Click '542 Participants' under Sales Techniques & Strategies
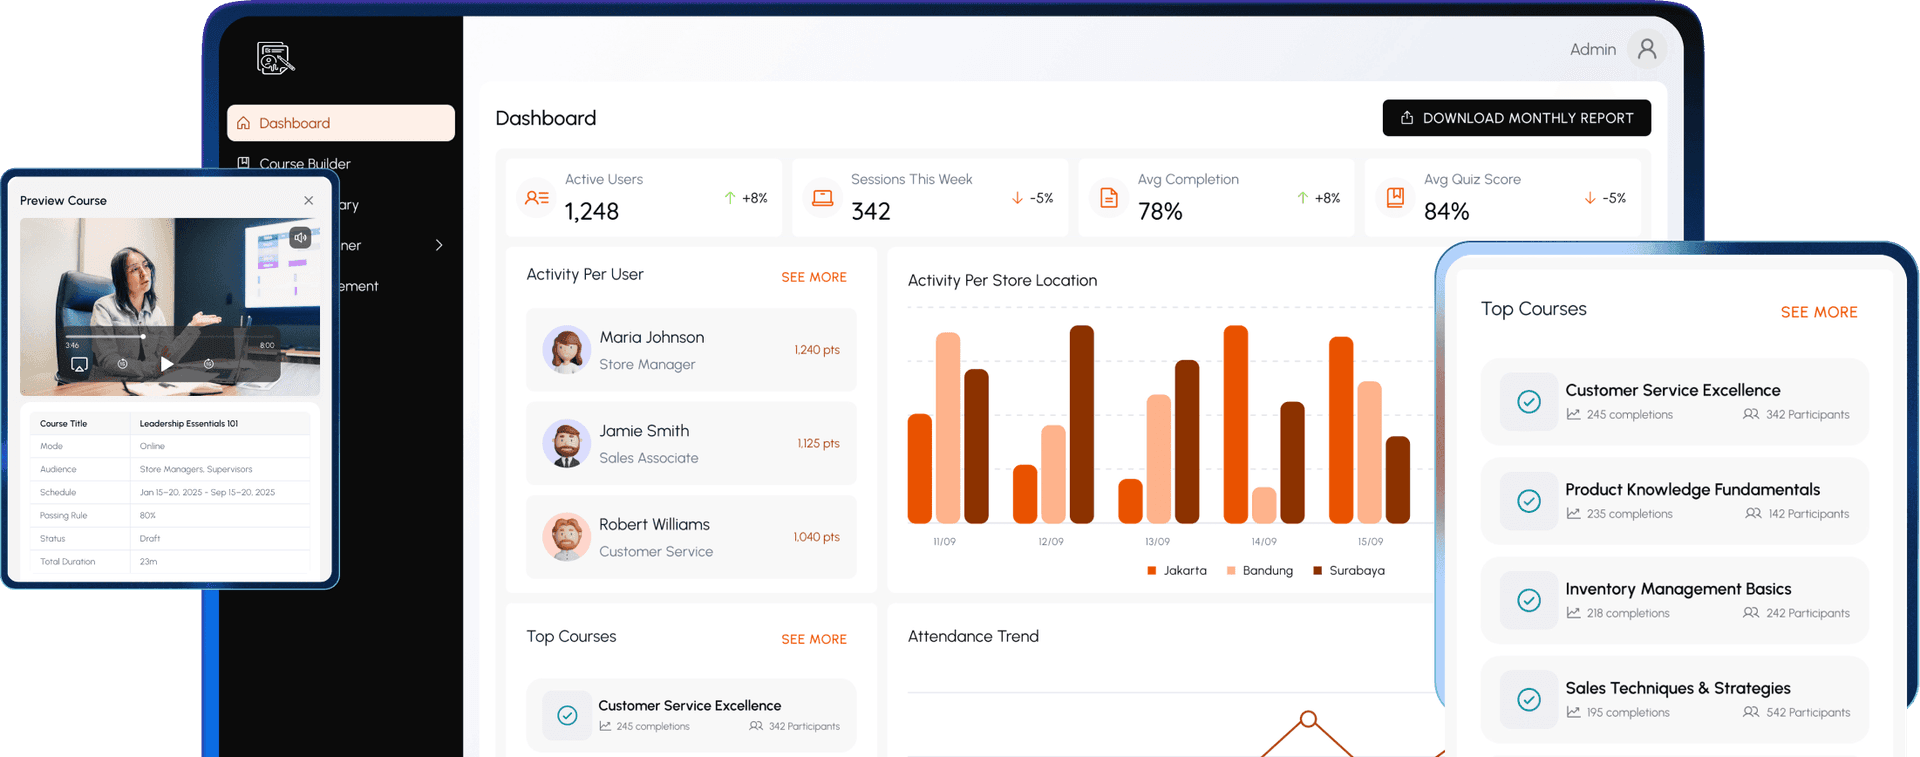 tap(1808, 712)
